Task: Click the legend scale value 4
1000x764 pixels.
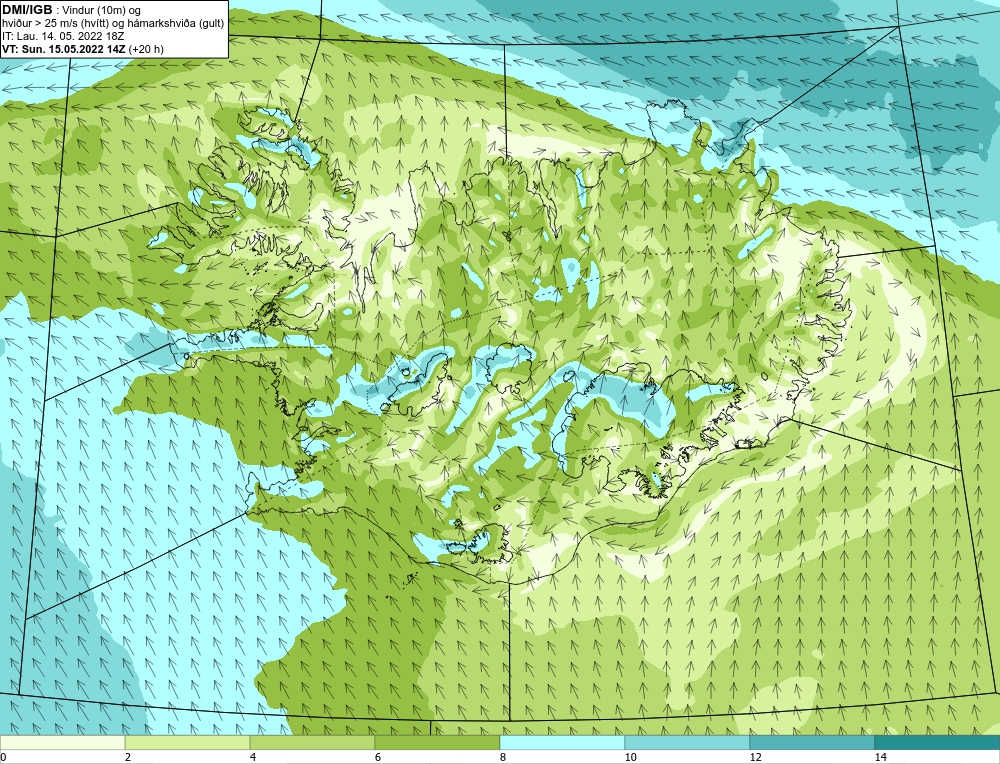Action: coord(253,757)
